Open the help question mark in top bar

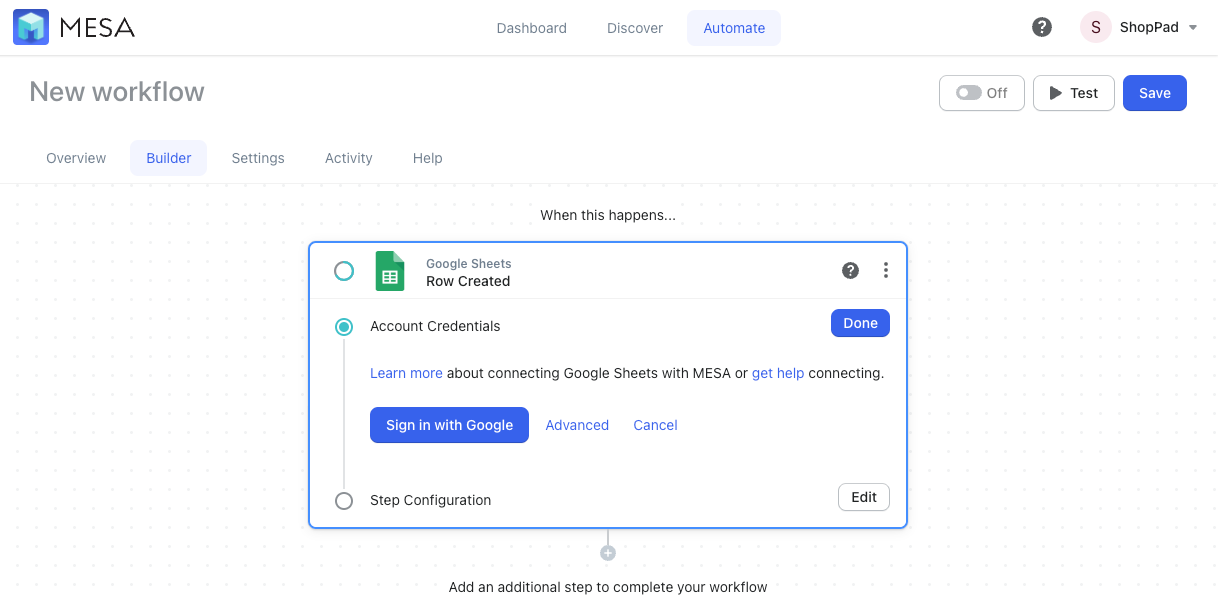tap(1042, 27)
